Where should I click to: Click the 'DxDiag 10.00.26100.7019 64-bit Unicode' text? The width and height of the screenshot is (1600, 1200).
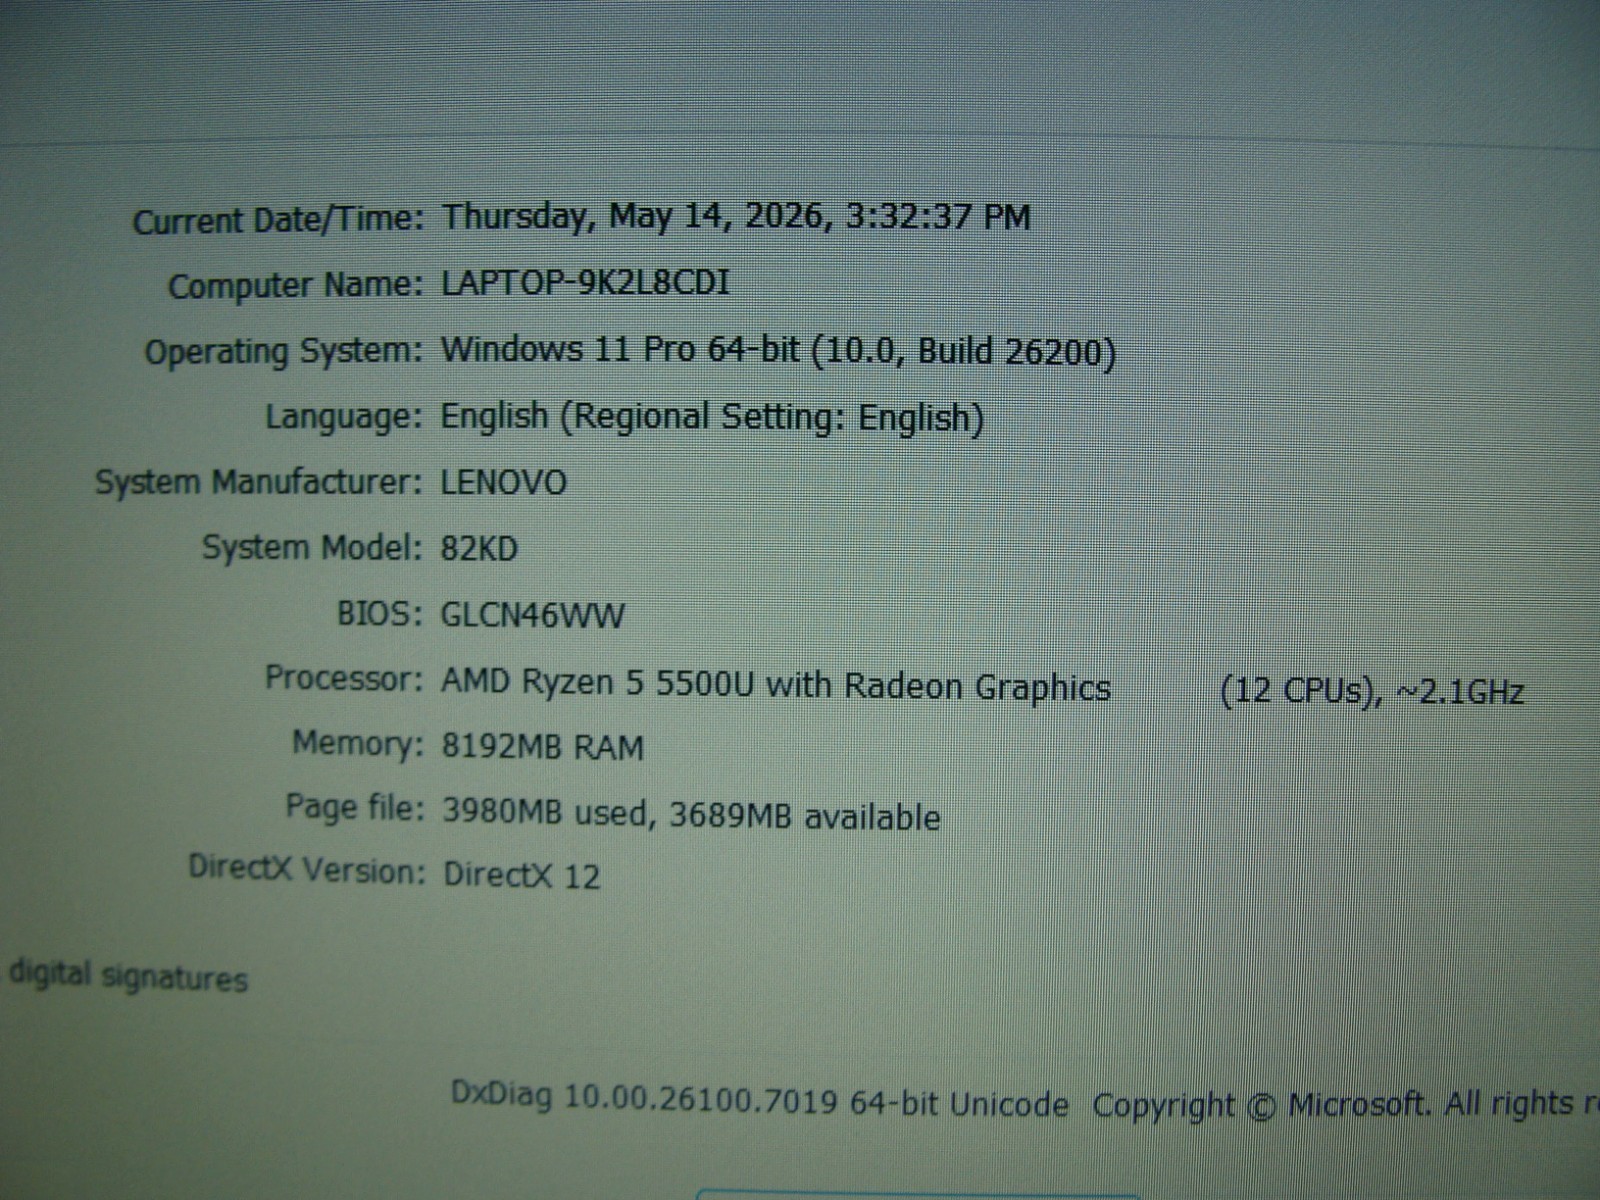(760, 1100)
